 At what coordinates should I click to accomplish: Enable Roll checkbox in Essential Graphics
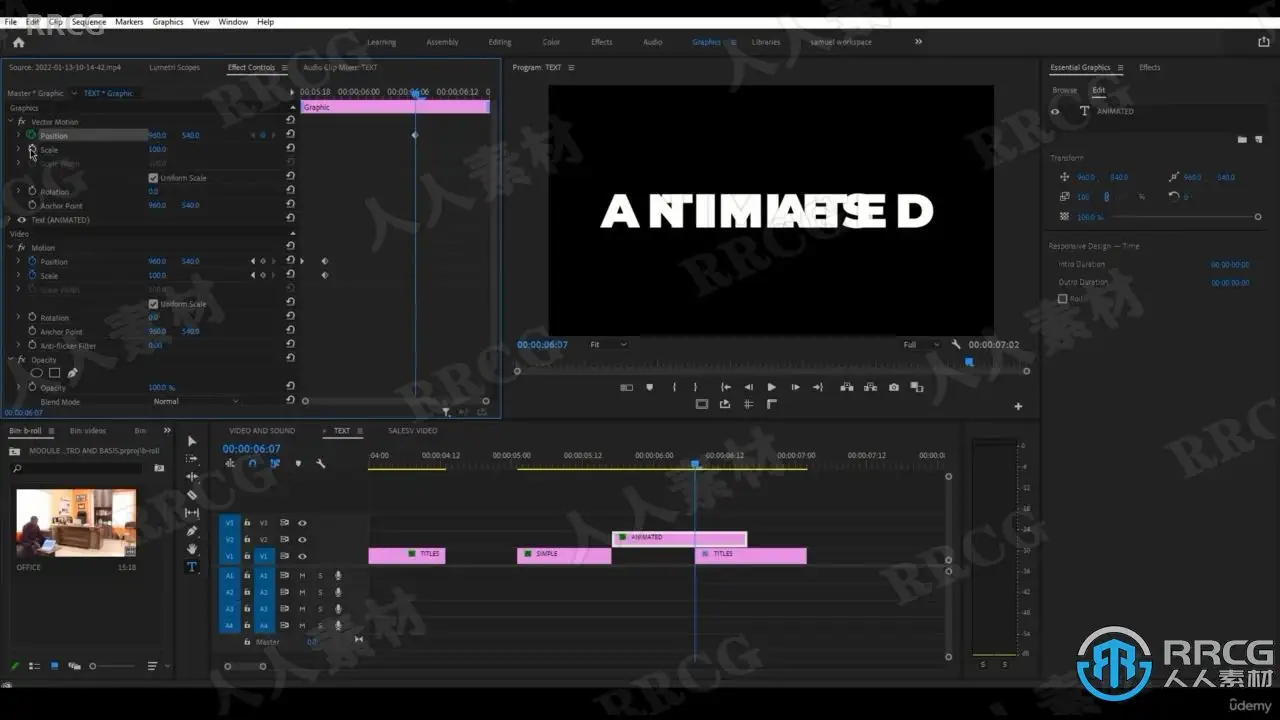tap(1063, 299)
